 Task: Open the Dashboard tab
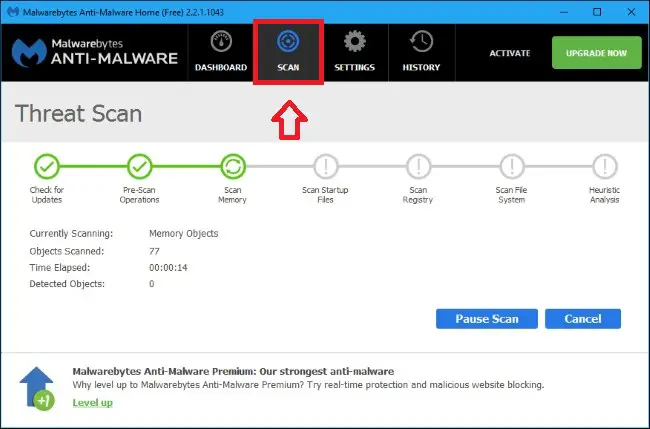tap(221, 52)
